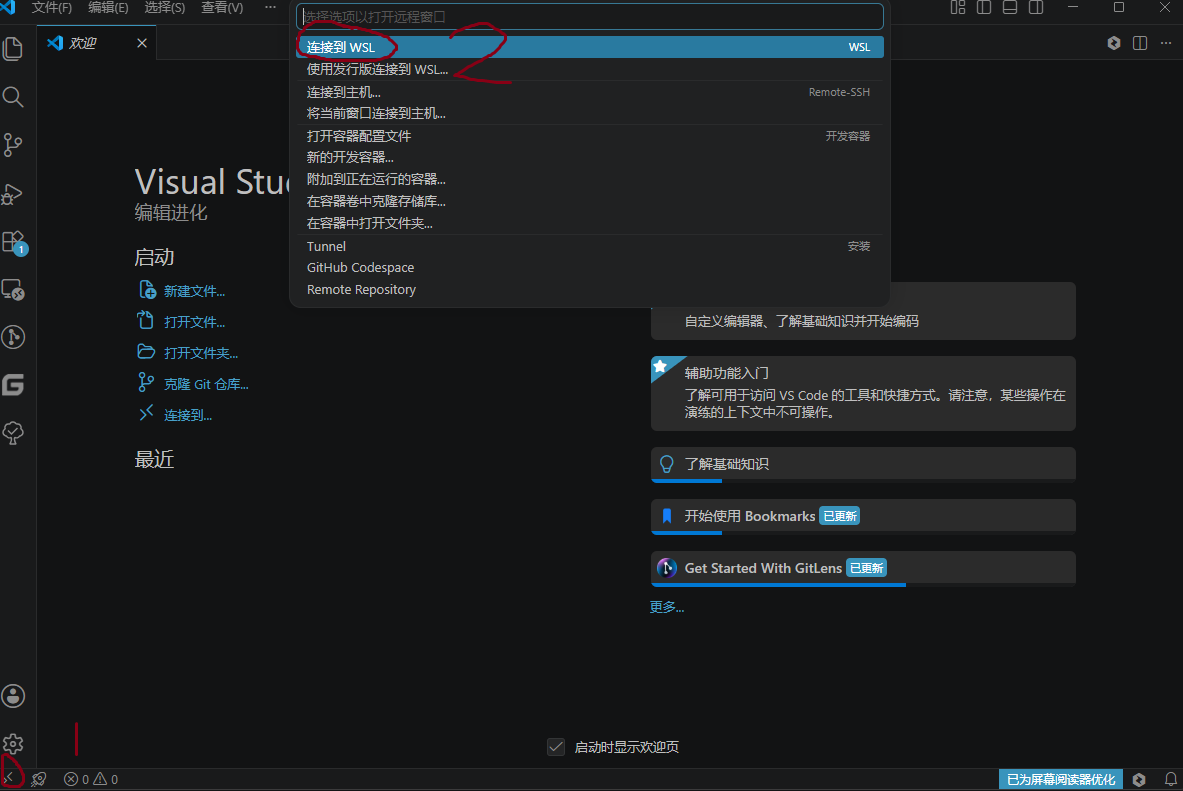The image size is (1183, 791).
Task: Open the 编辑(E) menu
Action: coord(108,8)
